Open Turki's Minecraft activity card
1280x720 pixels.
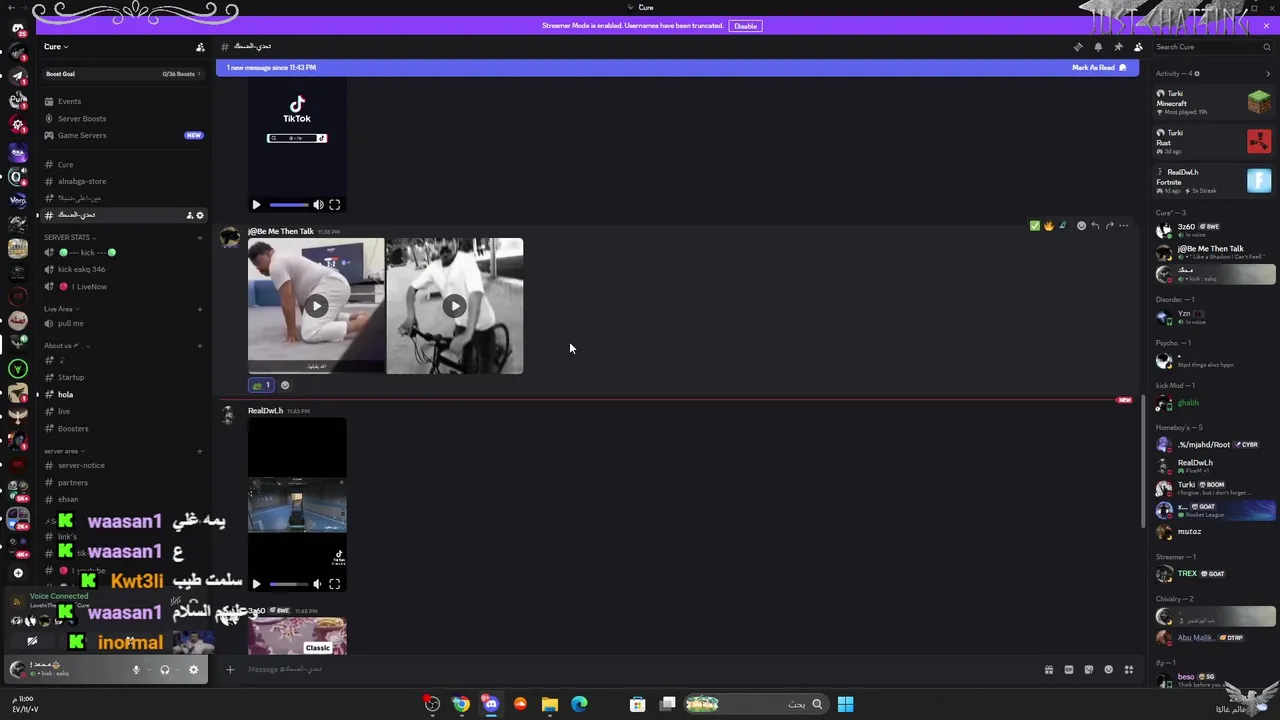1213,102
